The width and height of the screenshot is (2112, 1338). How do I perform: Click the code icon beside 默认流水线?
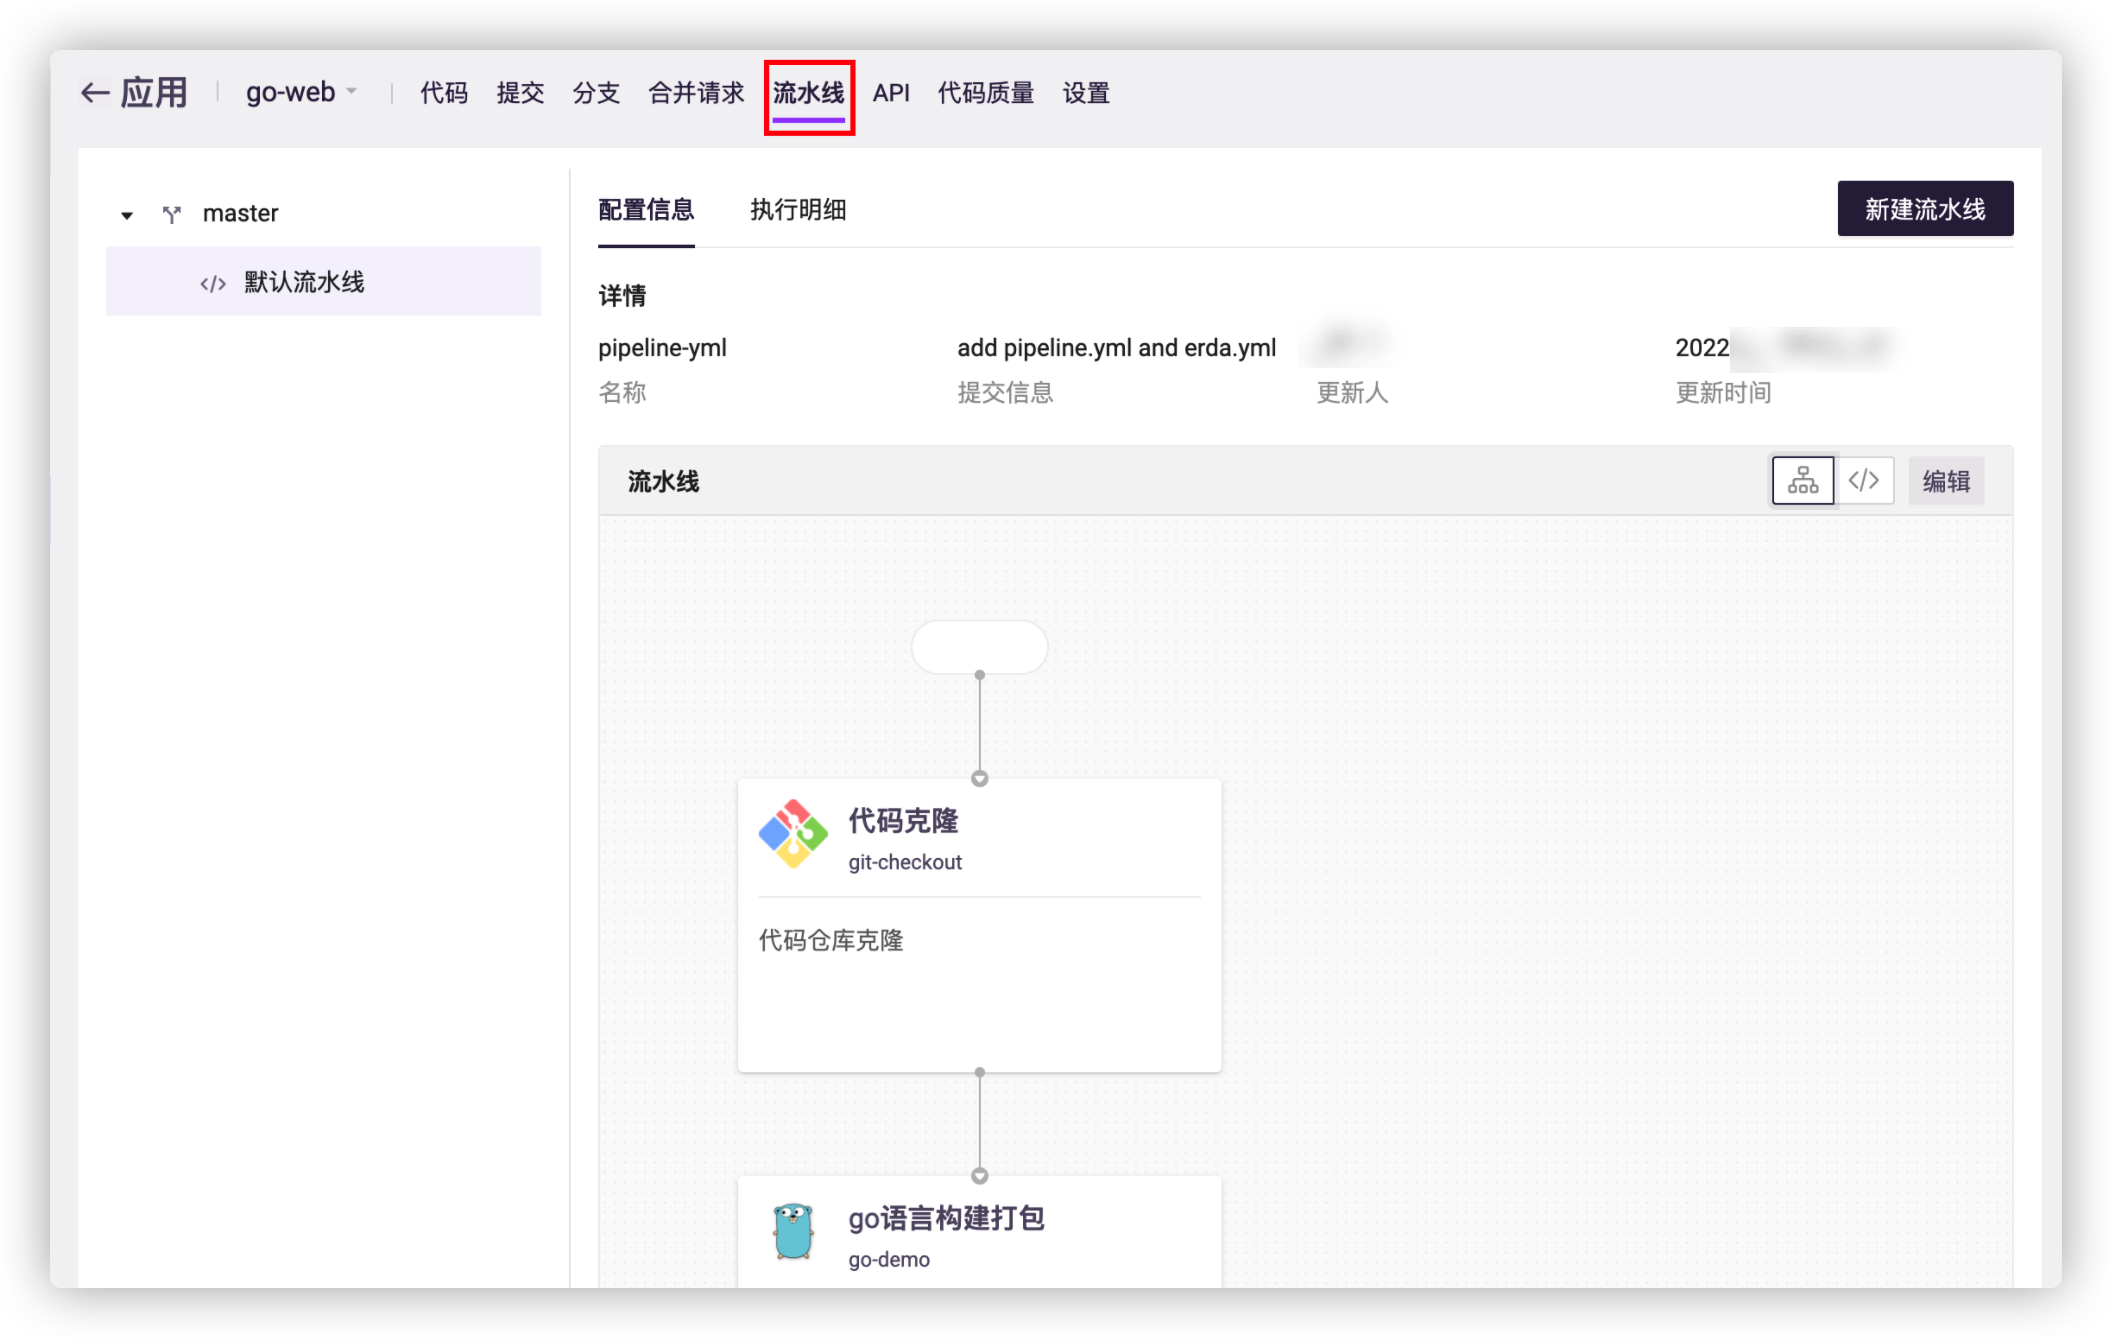click(x=213, y=284)
